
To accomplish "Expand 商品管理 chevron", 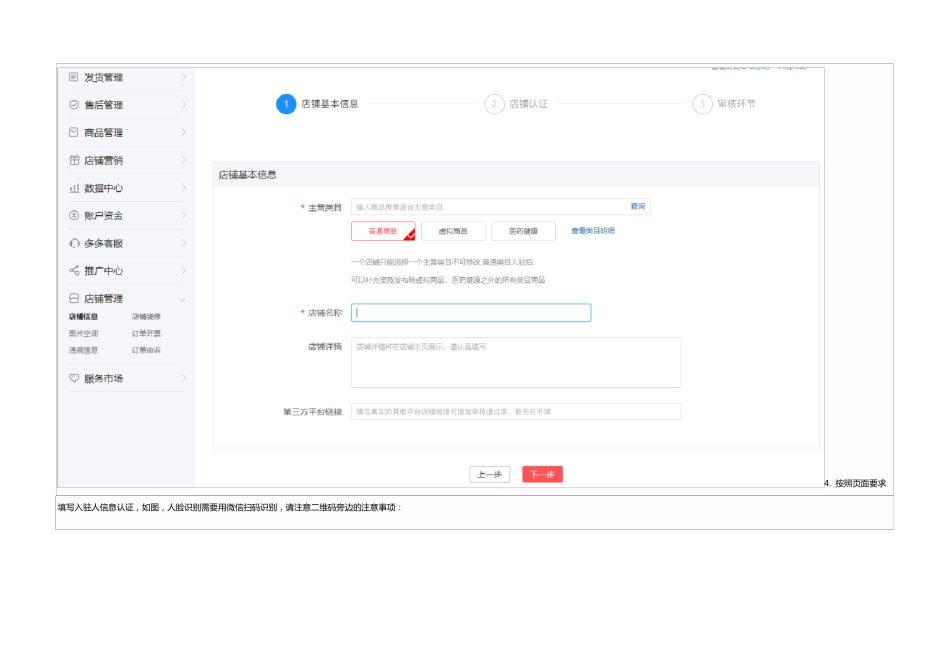I will click(184, 132).
